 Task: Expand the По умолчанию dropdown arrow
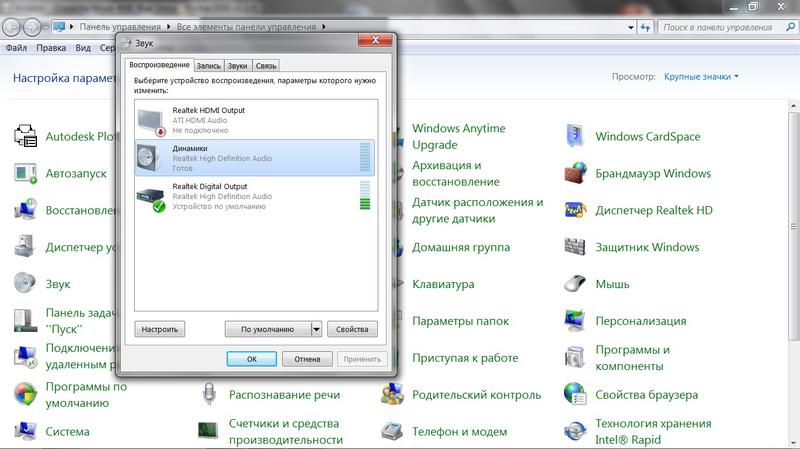[x=317, y=329]
